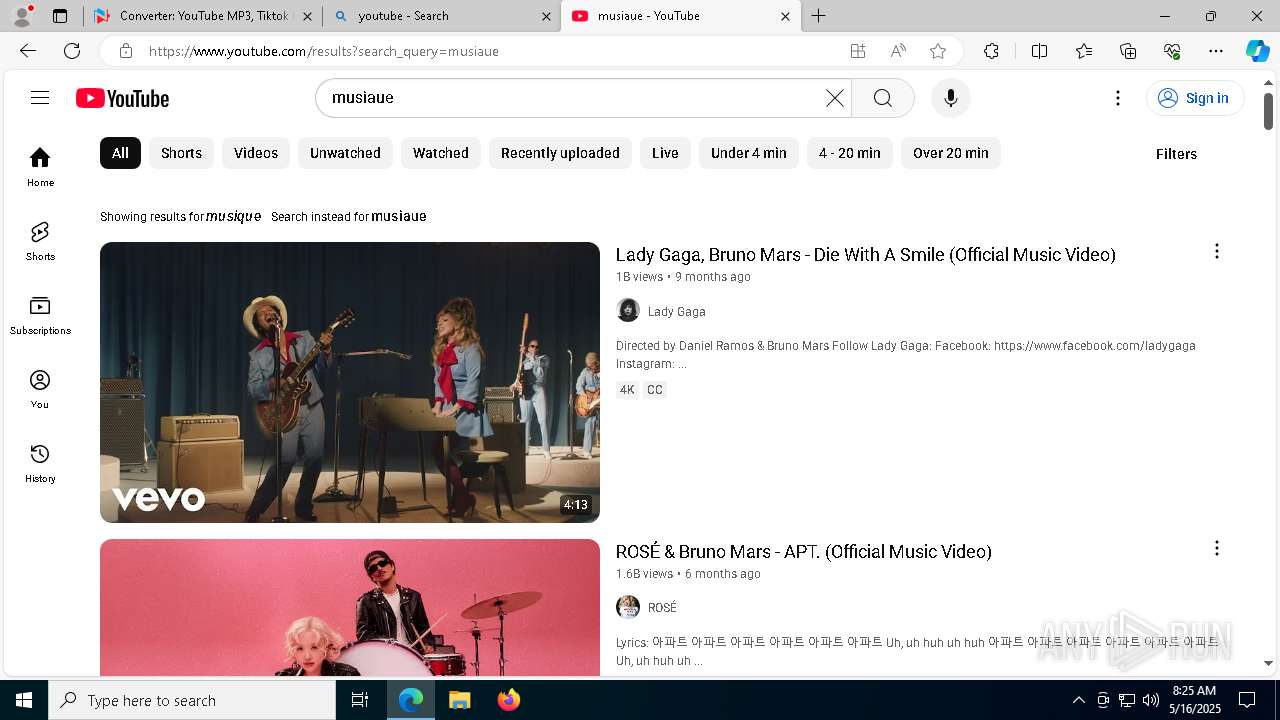Screen dimensions: 1280x720
Task: Click the APT. video thumbnail
Action: [x=350, y=607]
